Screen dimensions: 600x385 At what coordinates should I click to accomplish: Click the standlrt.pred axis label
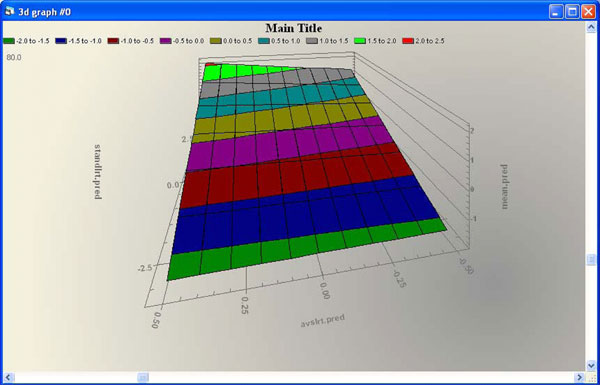pos(98,171)
